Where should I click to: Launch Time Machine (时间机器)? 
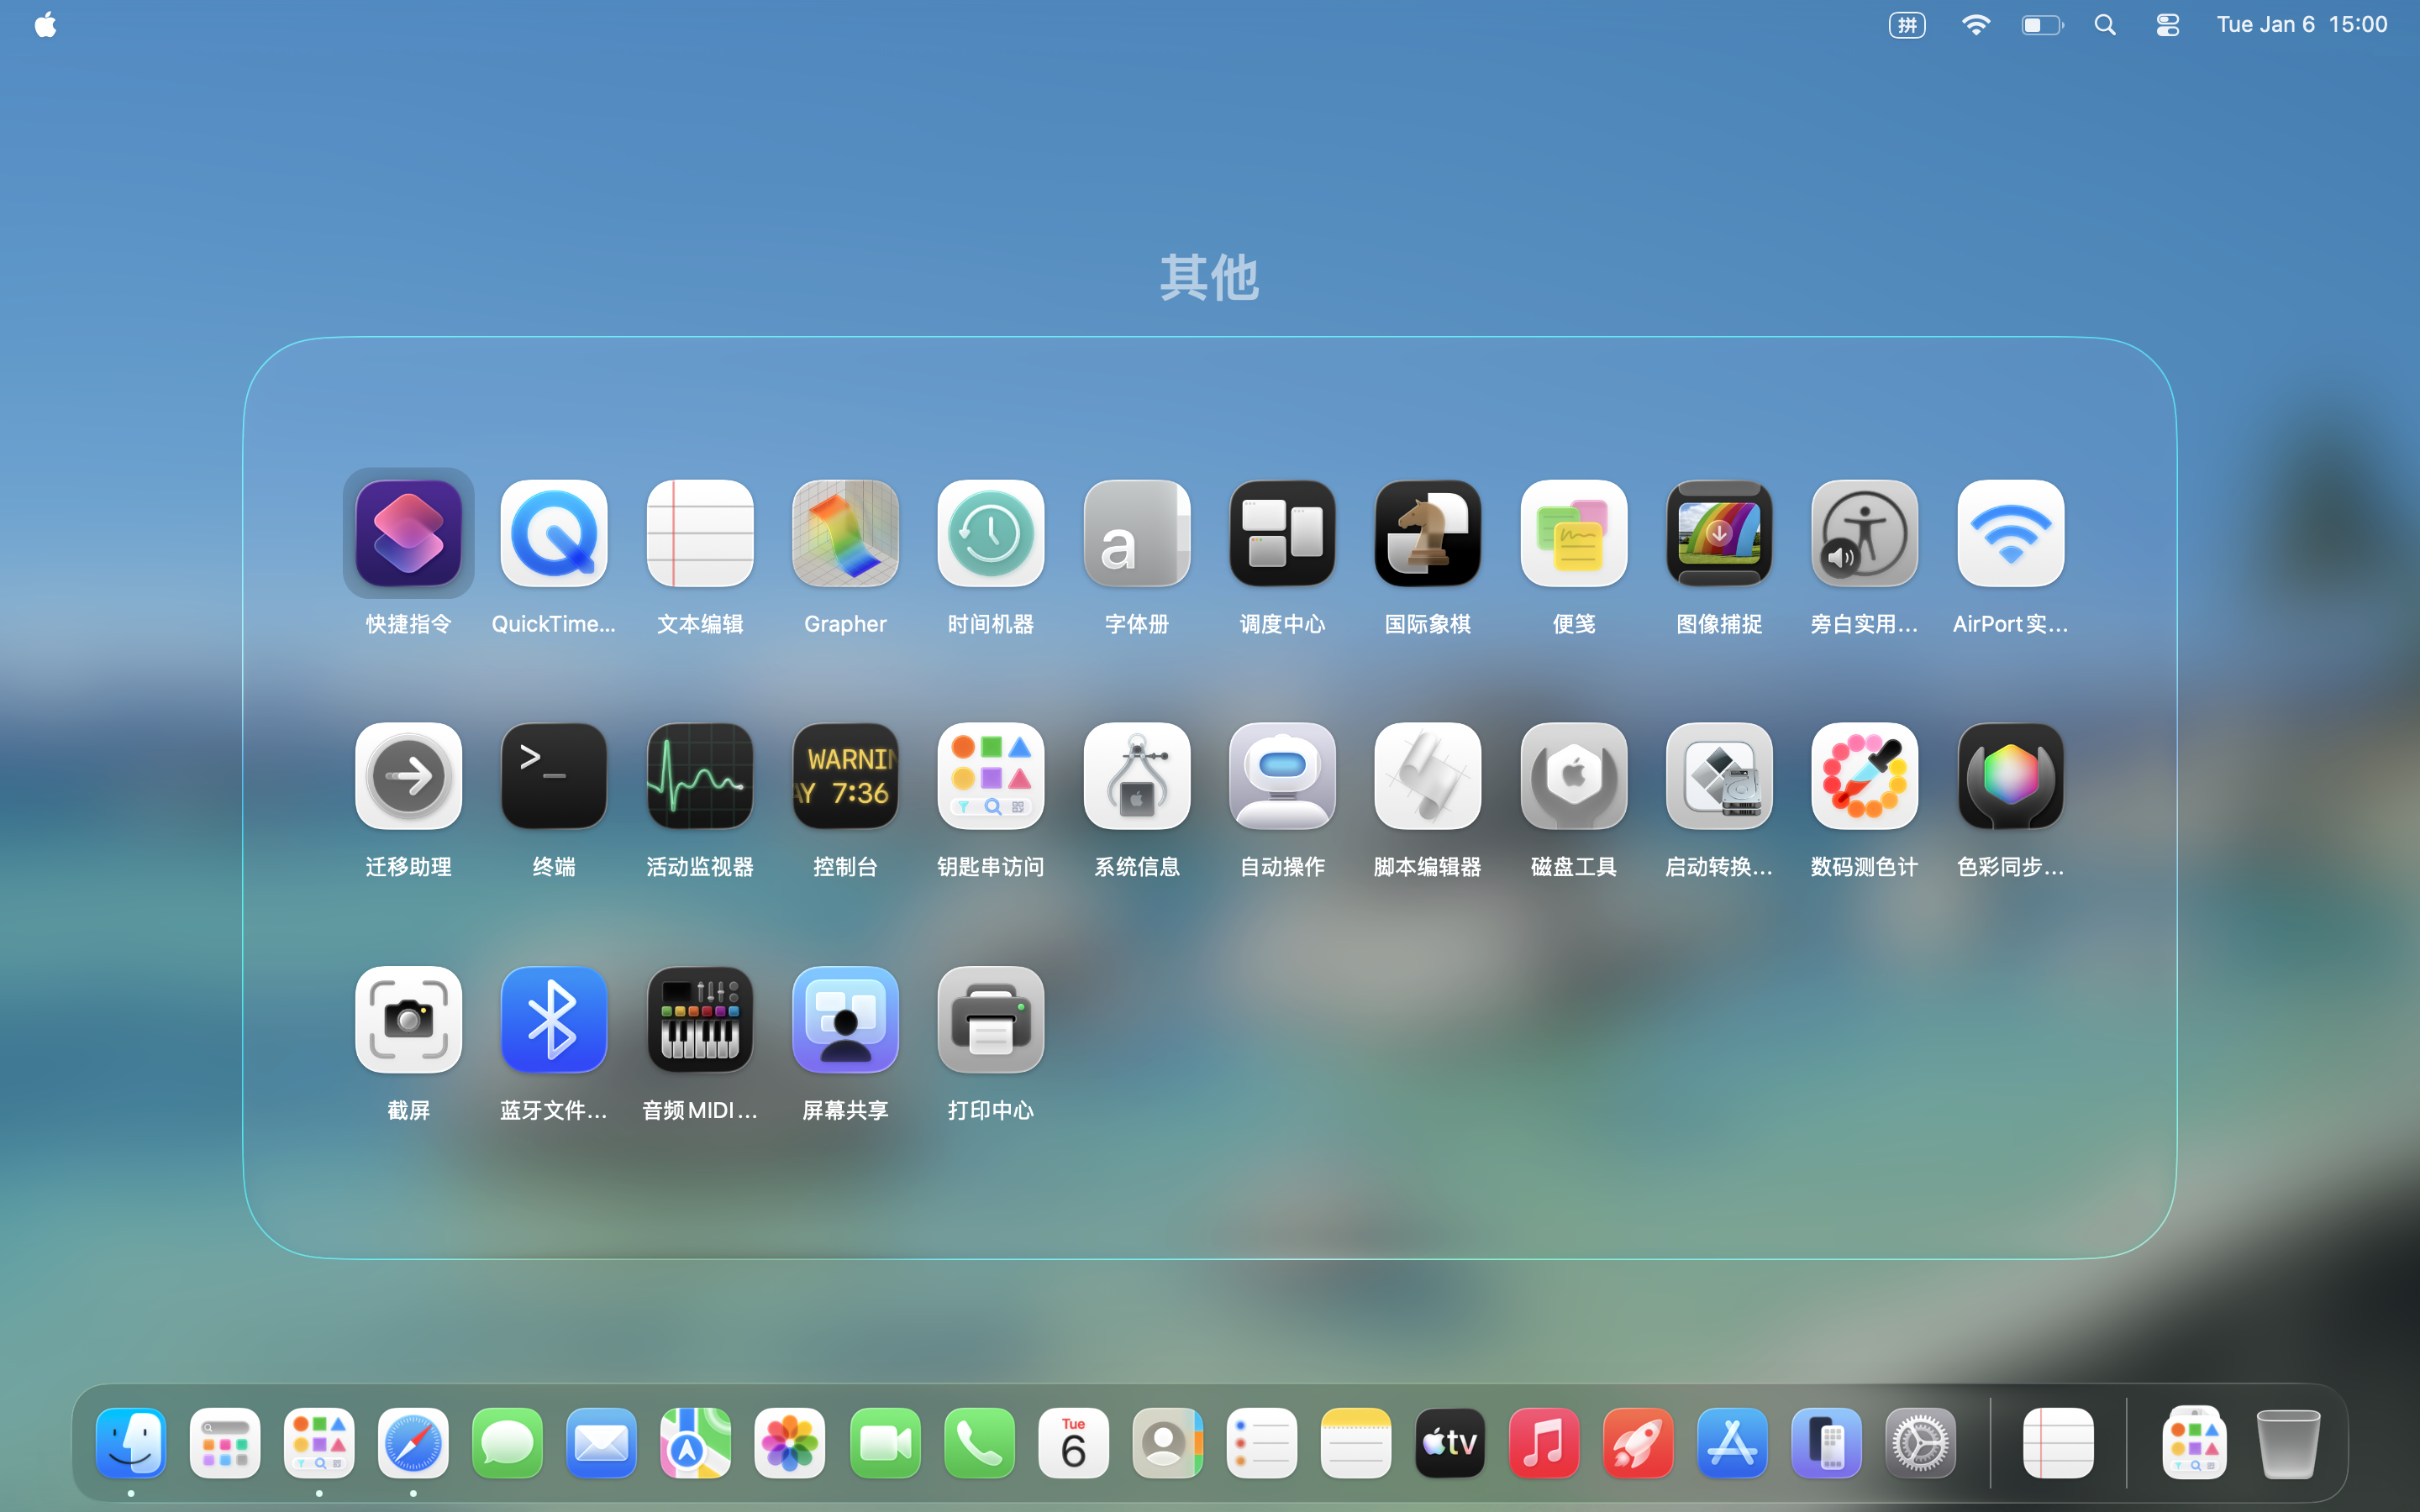tap(990, 534)
